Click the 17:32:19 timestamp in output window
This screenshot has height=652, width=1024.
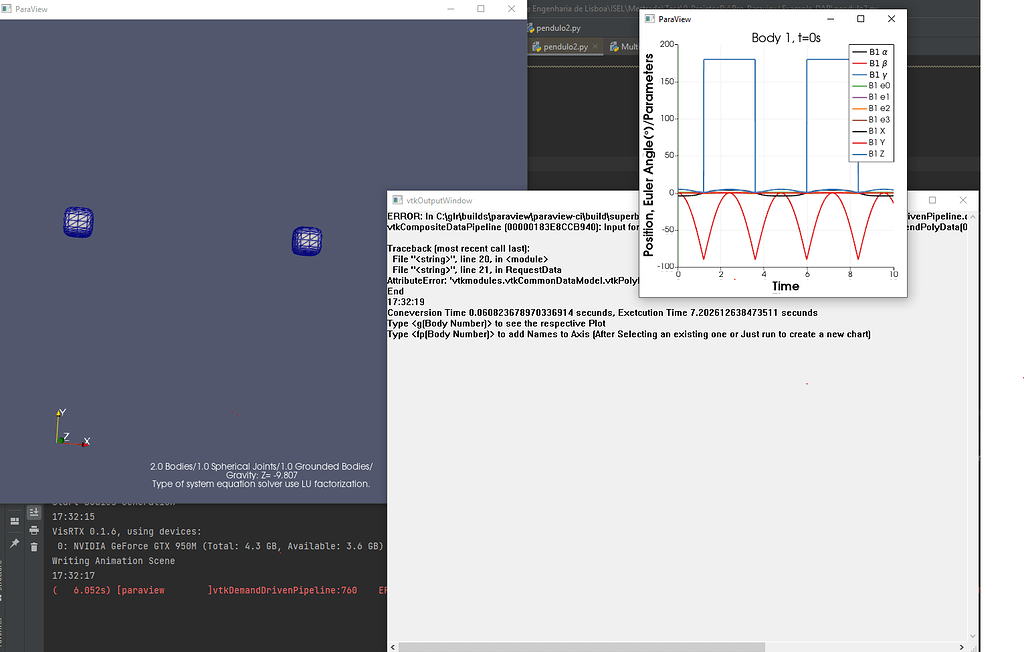[406, 302]
